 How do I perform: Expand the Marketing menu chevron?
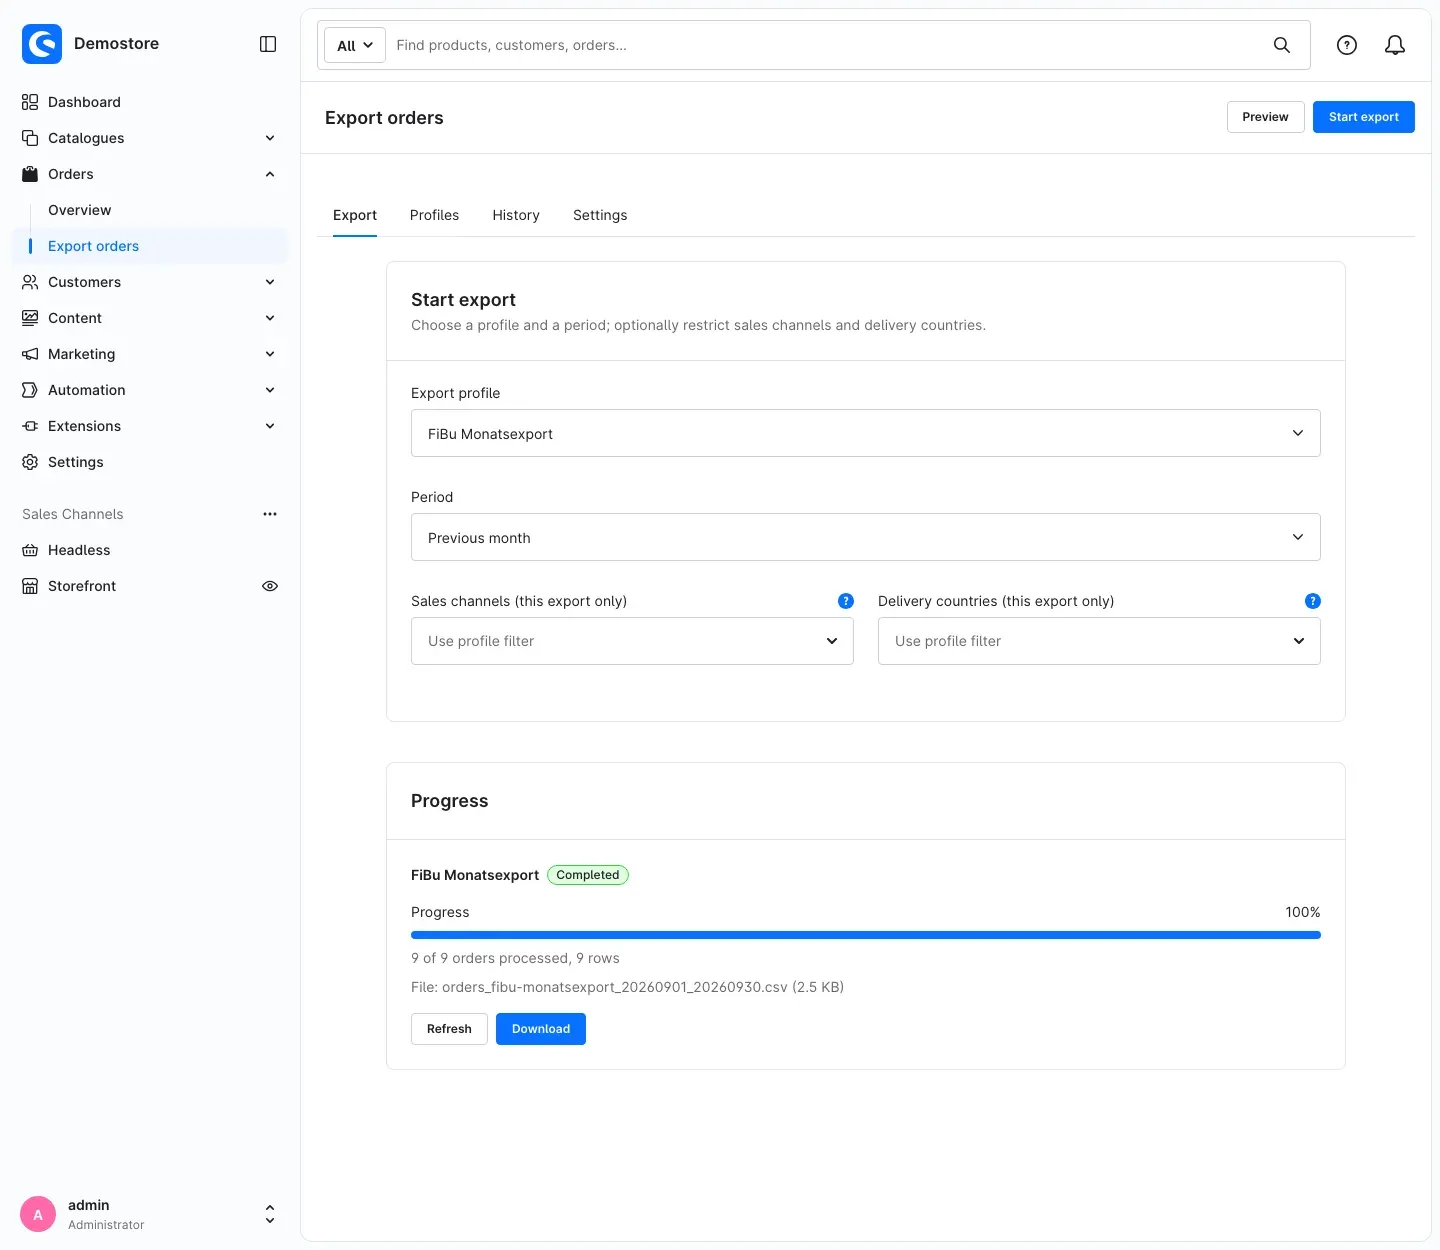click(270, 354)
